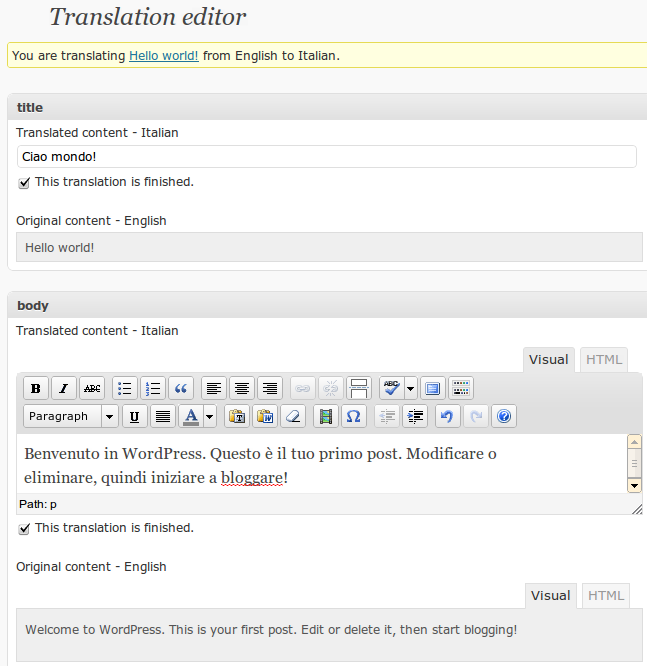The height and width of the screenshot is (666, 647).
Task: Switch original content to HTML tab
Action: pyautogui.click(x=606, y=596)
